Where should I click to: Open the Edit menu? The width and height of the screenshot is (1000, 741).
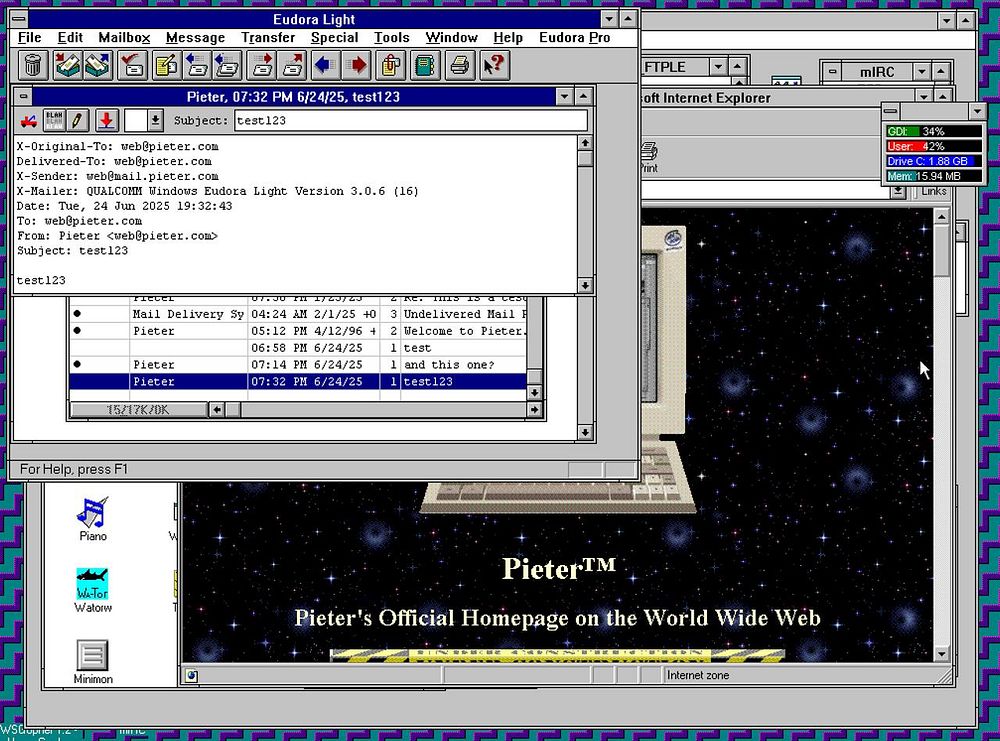pos(70,38)
